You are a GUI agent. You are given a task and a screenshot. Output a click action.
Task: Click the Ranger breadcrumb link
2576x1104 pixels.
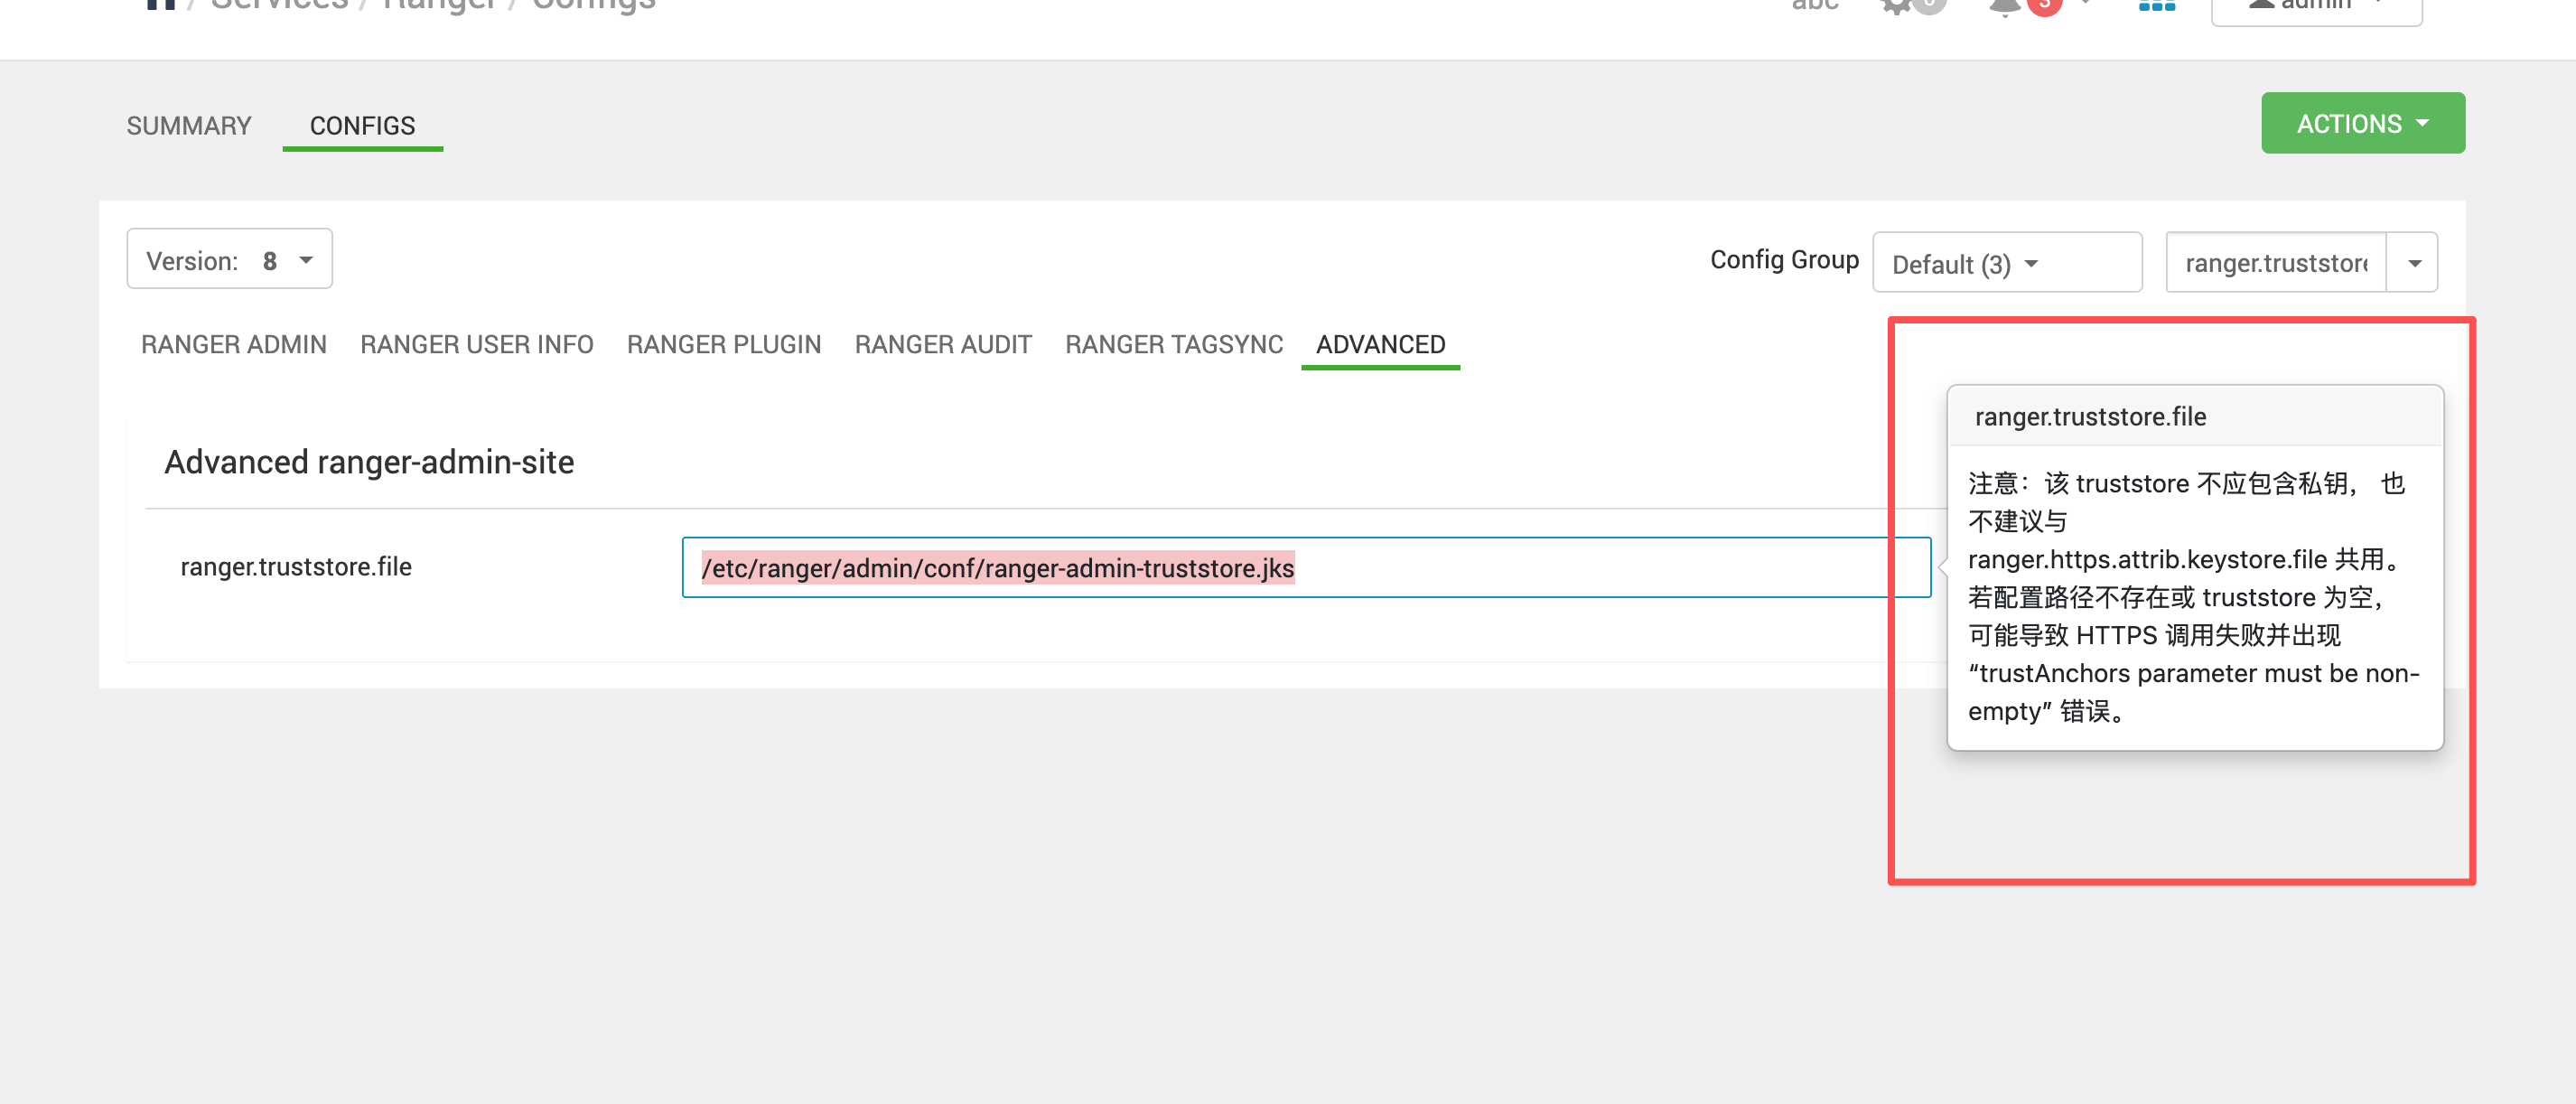point(439,5)
